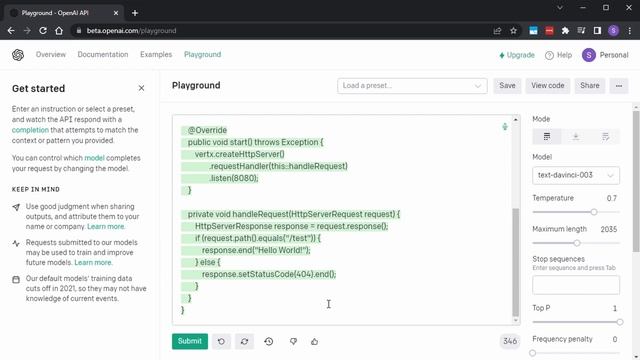Screen dimensions: 640x360
Task: Click the editor vertical scrollbar thumb
Action: click(516, 262)
